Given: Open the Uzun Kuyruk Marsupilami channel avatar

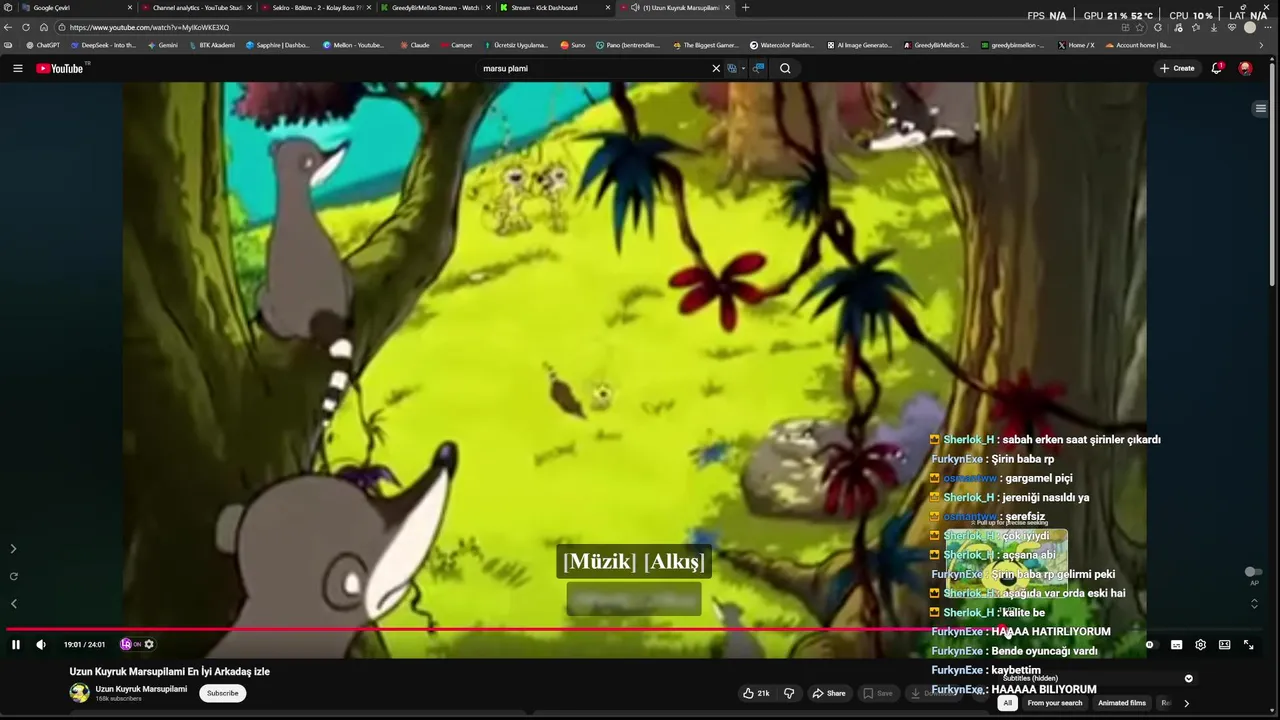Looking at the screenshot, I should (79, 693).
